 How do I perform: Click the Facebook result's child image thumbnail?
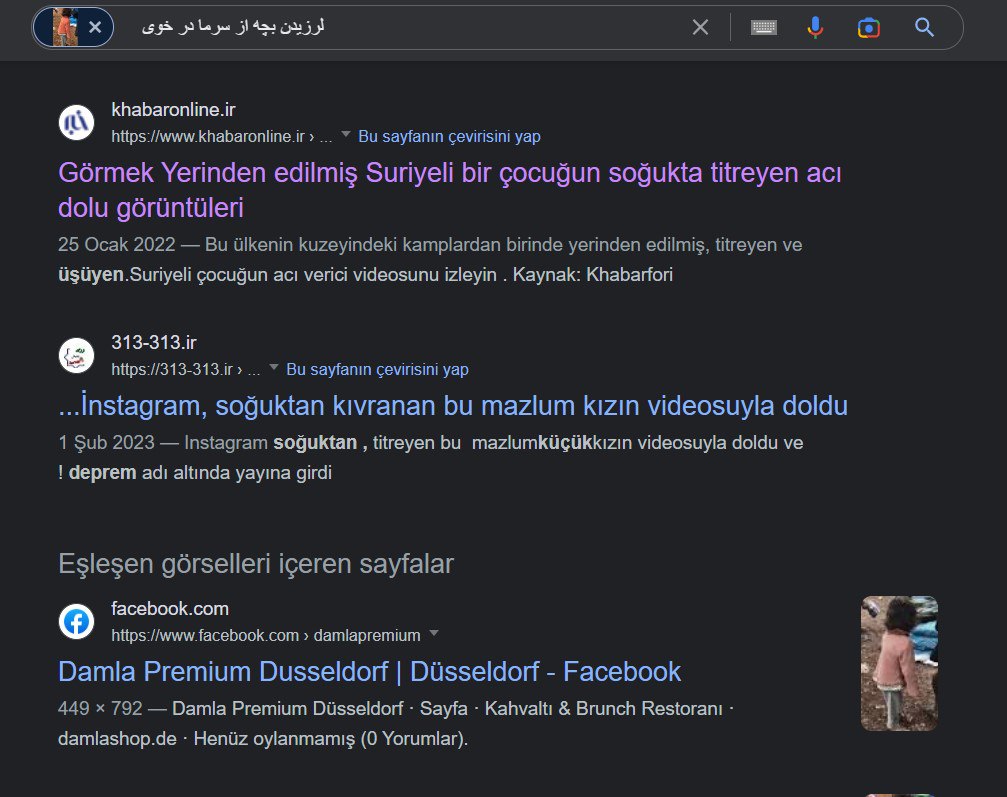(899, 663)
